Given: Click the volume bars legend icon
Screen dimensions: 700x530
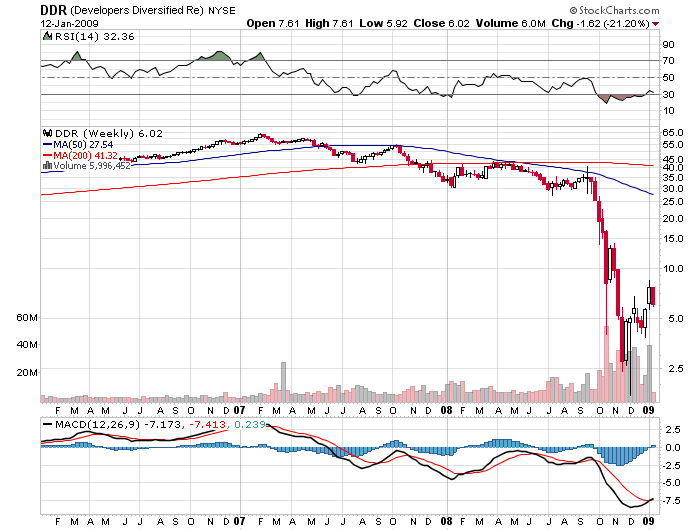Looking at the screenshot, I should pyautogui.click(x=47, y=166).
